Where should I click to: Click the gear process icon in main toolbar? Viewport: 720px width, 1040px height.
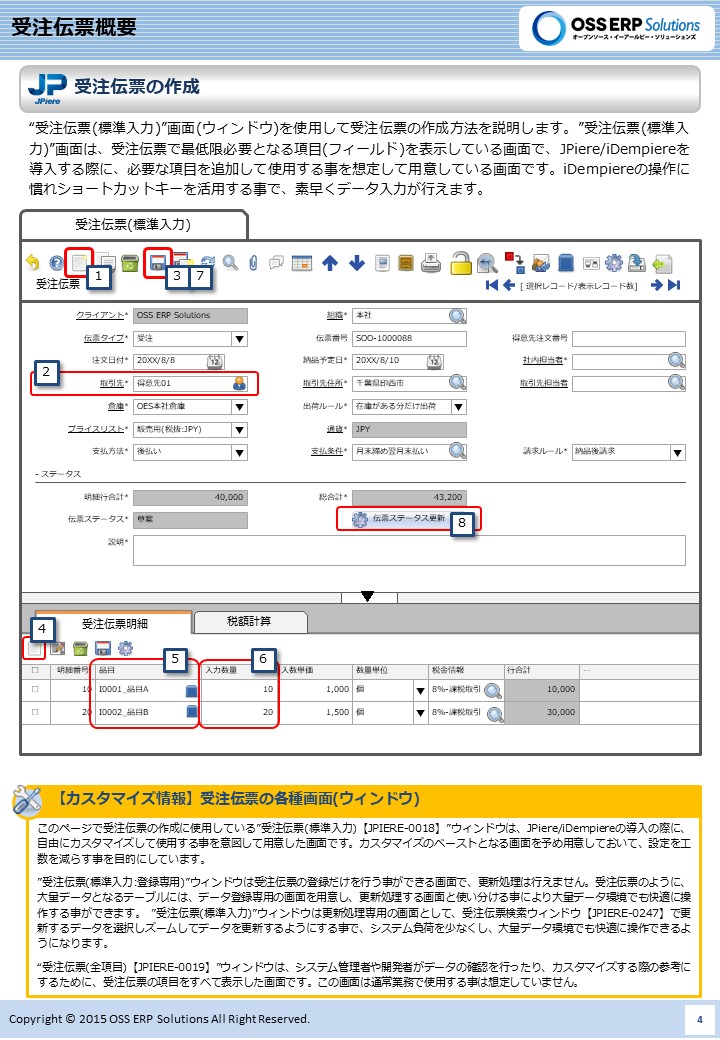[614, 263]
